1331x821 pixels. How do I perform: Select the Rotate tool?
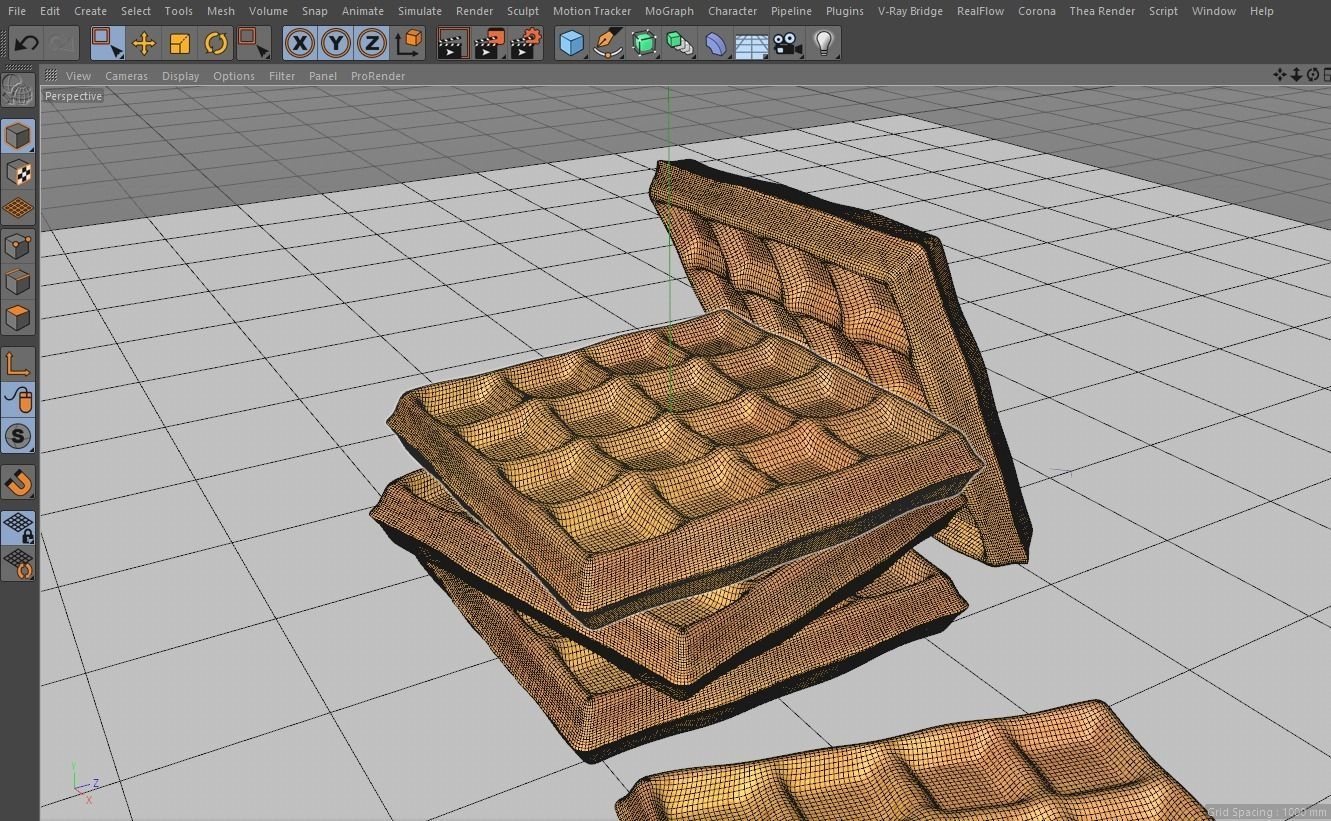215,43
